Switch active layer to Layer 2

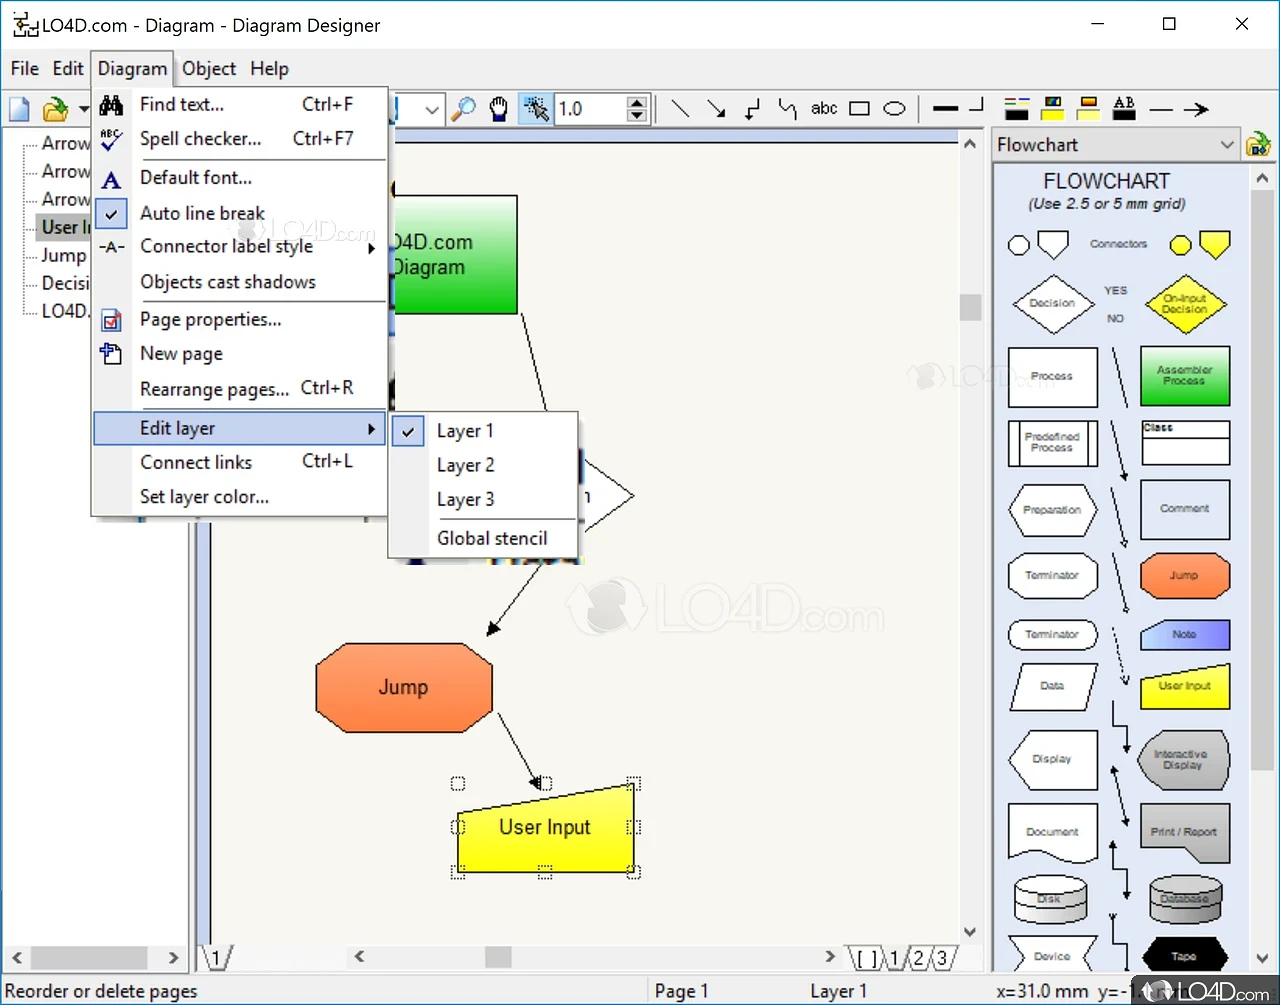[466, 465]
